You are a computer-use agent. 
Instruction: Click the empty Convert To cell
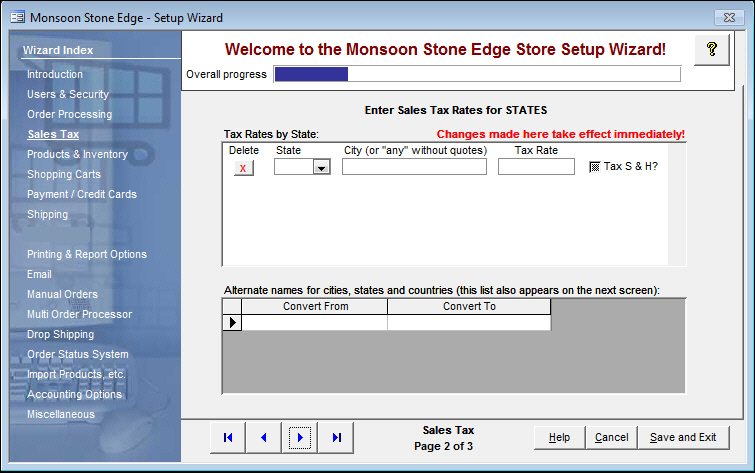point(469,323)
